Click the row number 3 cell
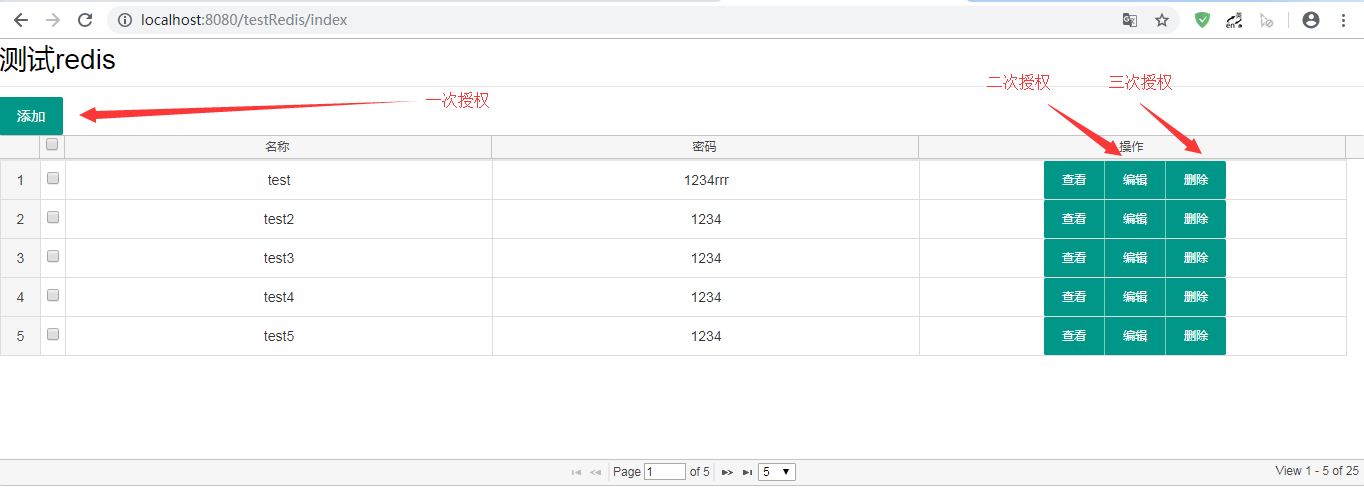The height and width of the screenshot is (488, 1364). pyautogui.click(x=20, y=258)
